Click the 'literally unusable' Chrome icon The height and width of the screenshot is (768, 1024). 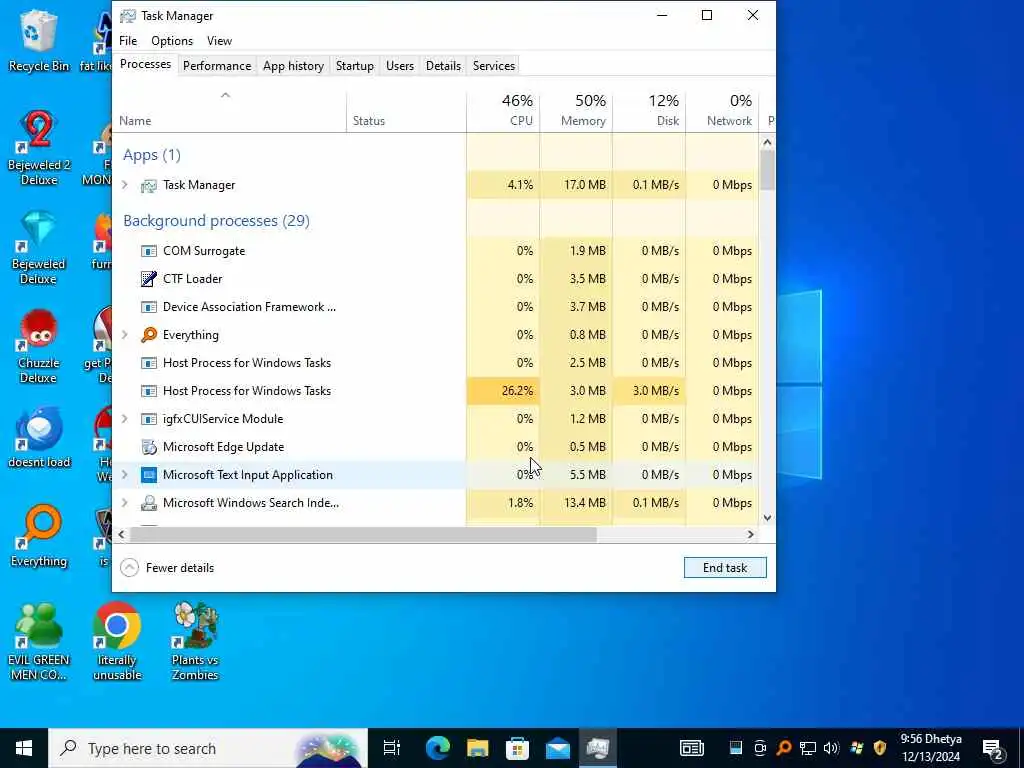click(117, 626)
